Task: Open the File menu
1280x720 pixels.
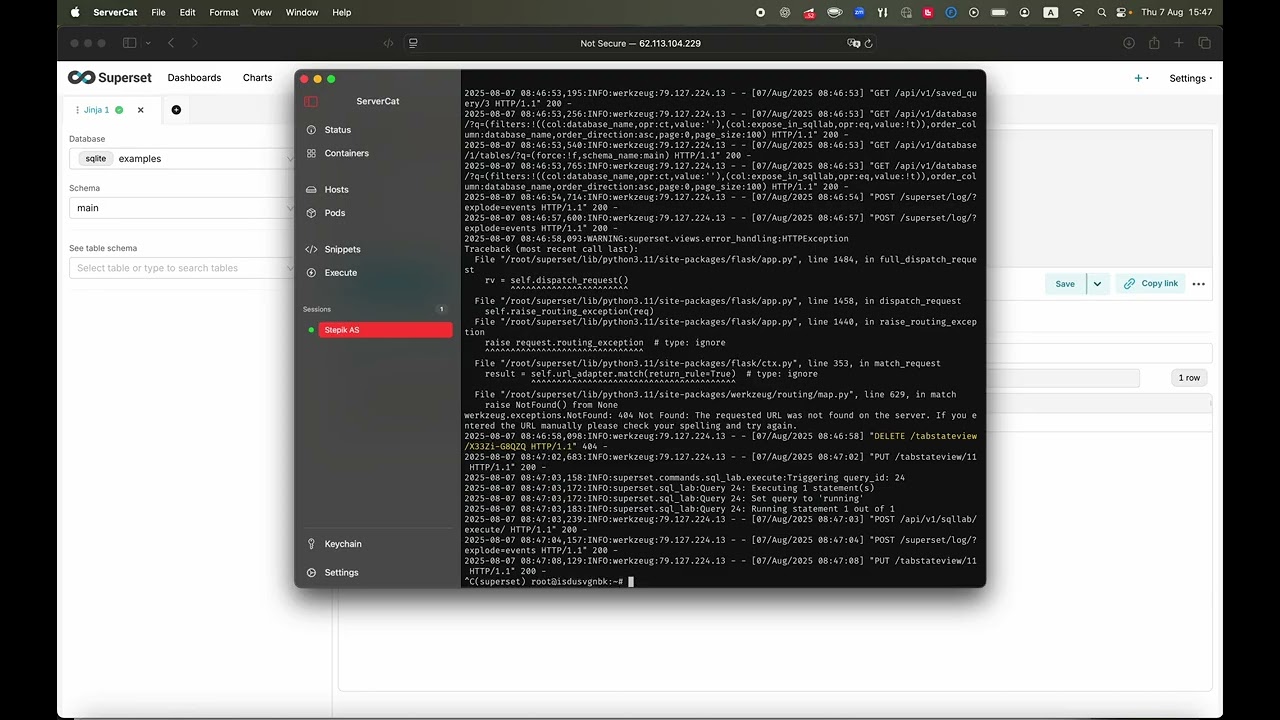Action: pyautogui.click(x=158, y=12)
